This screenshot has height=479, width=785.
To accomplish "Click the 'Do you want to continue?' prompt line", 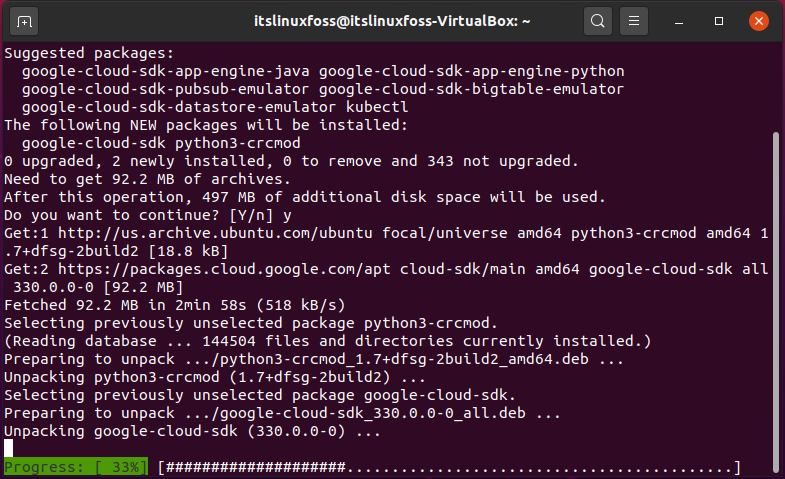I will tap(148, 215).
